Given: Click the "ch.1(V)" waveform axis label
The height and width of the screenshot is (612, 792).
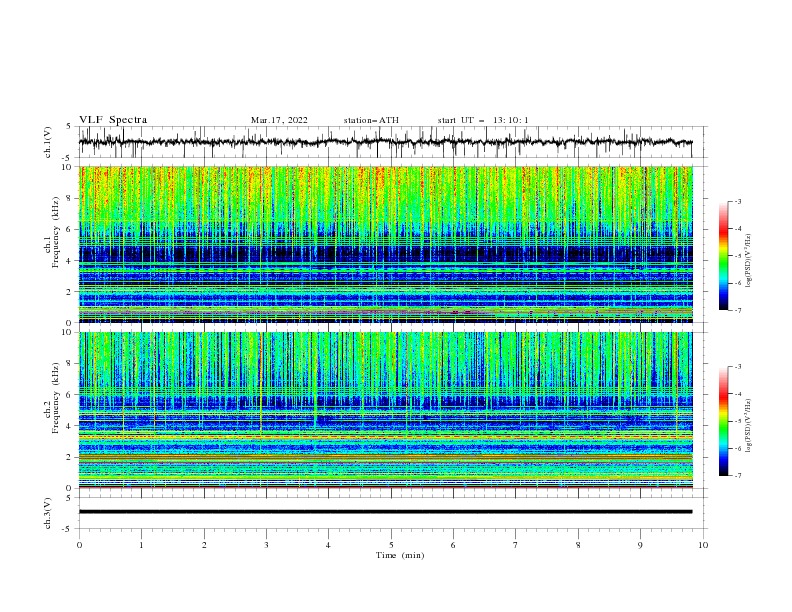Looking at the screenshot, I should click(x=48, y=142).
